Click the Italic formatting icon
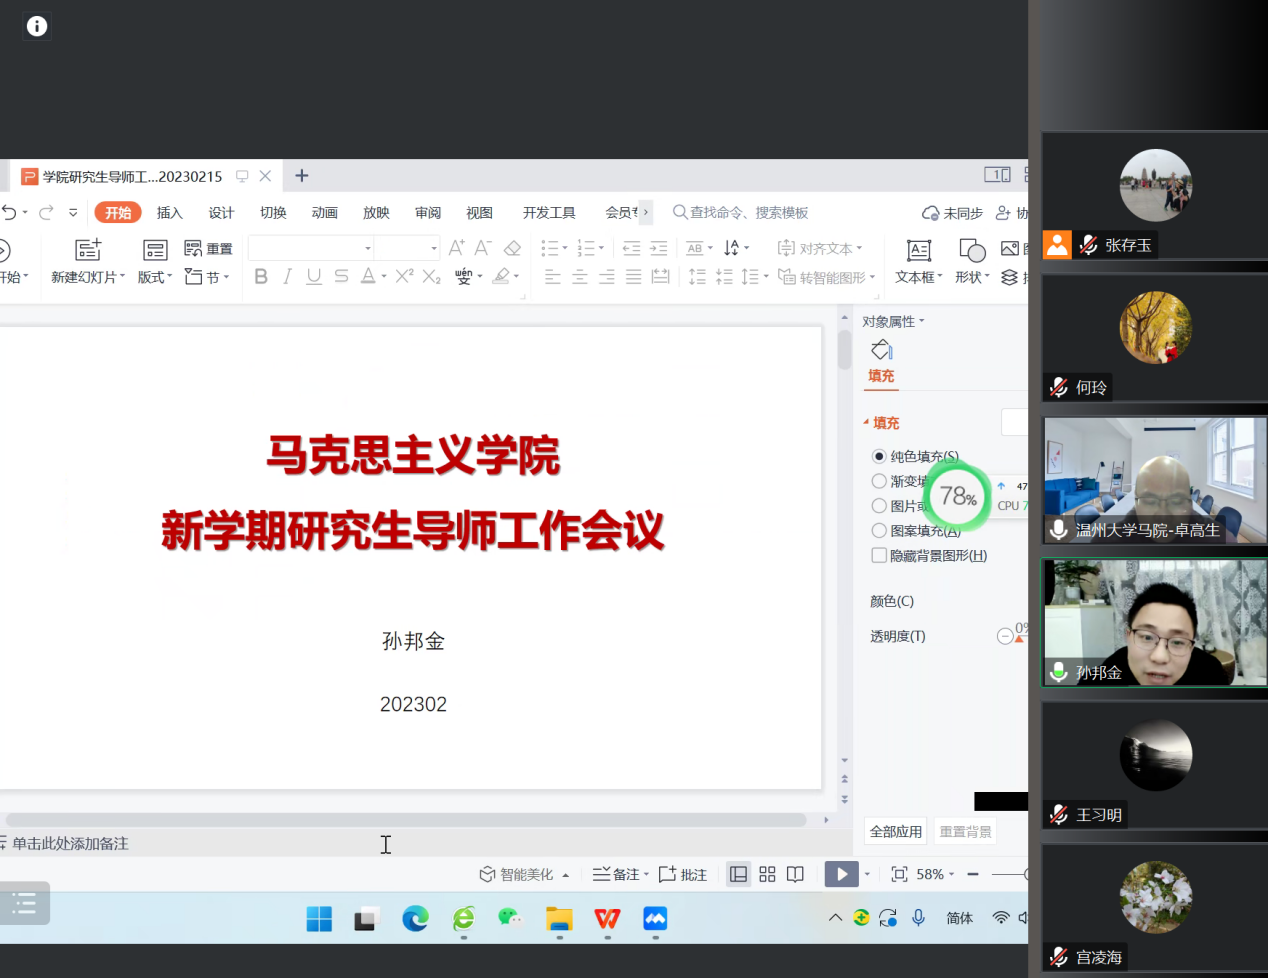Viewport: 1268px width, 978px height. point(287,276)
